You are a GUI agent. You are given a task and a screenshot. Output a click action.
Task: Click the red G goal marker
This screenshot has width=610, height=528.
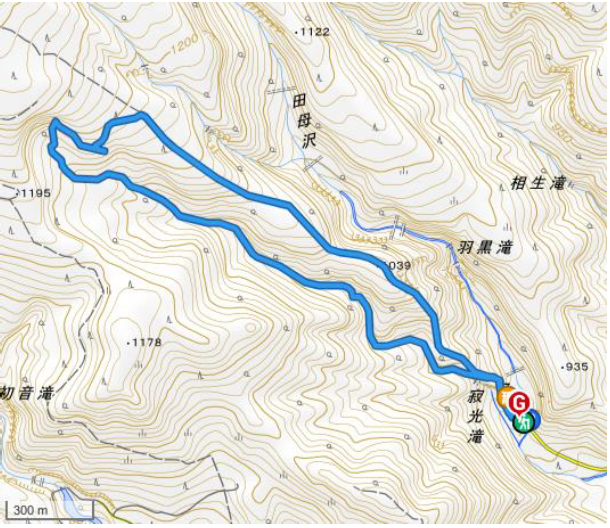519,403
